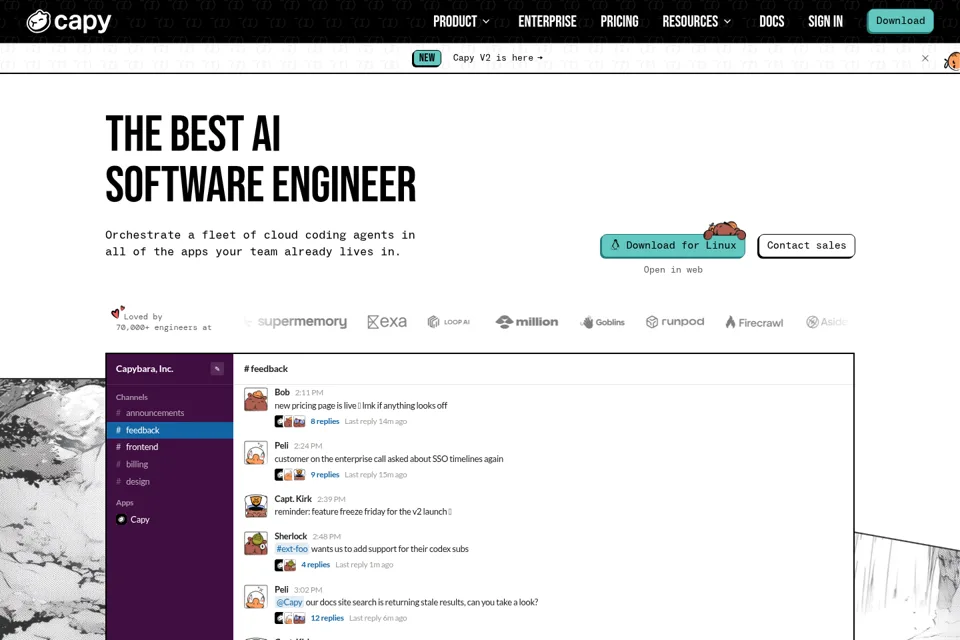Click the Loop AI logo
Viewport: 960px width, 640px height.
[x=449, y=322]
